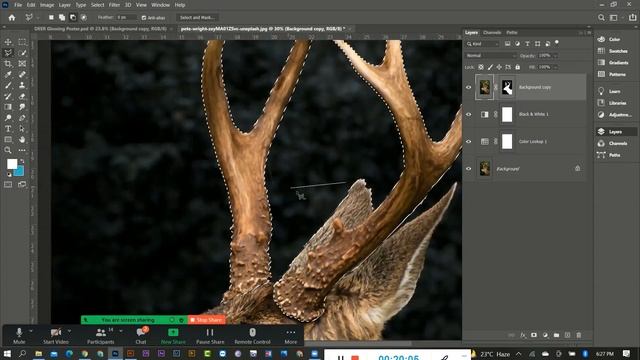Hide the Black & White 1 layer
Viewport: 640px width, 360px height.
(469, 114)
